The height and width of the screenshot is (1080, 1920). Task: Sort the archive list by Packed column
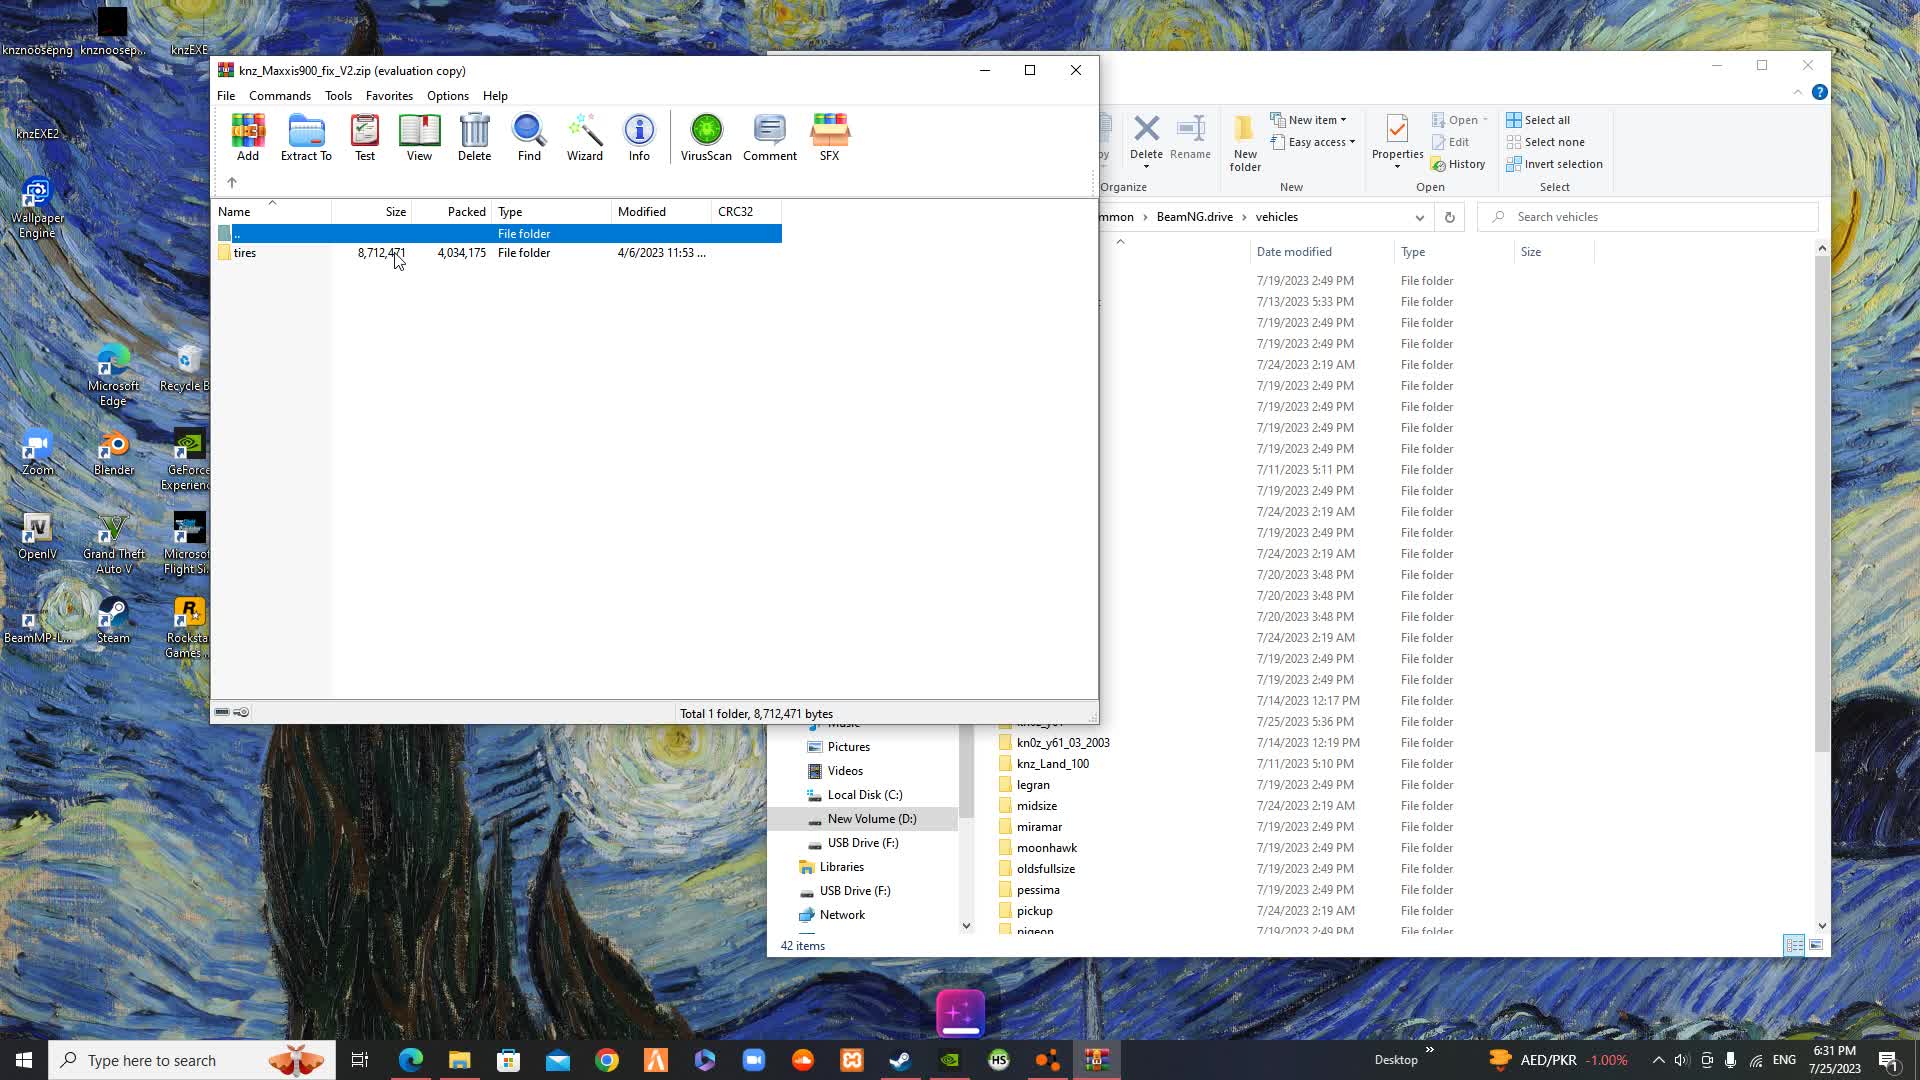[466, 212]
